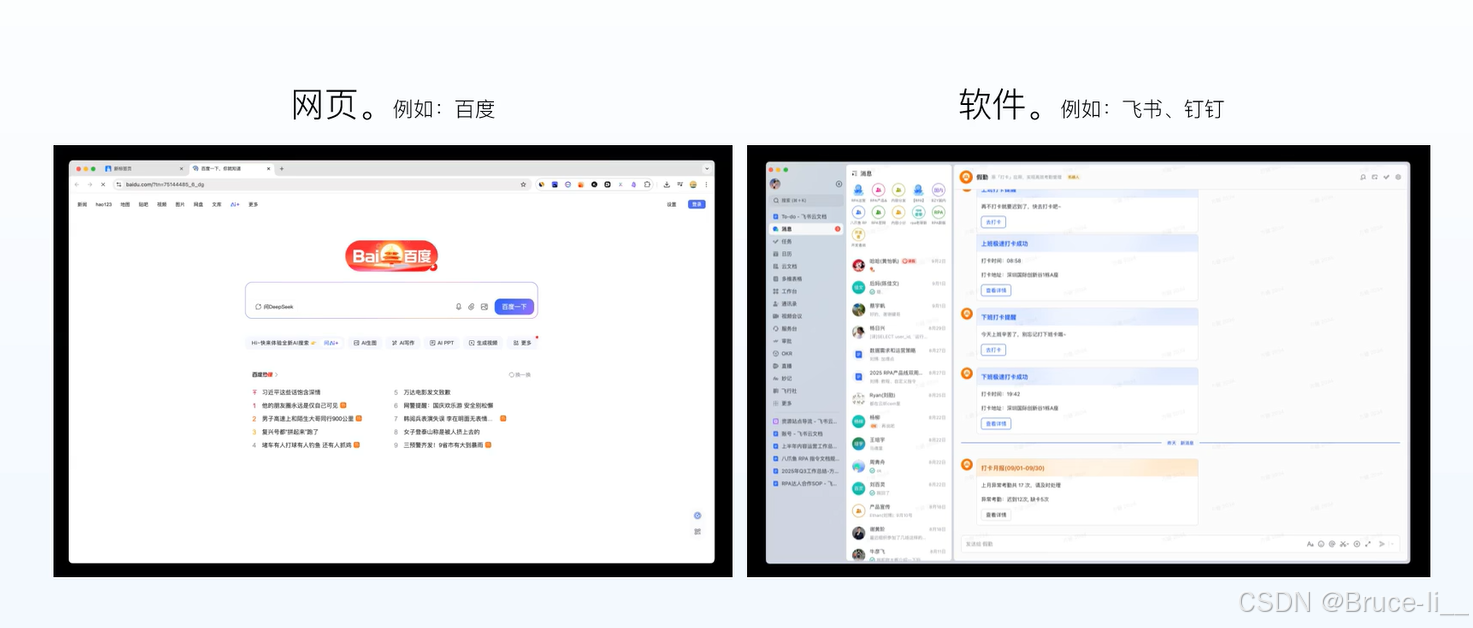Open the emoji picker in message box
The image size is (1473, 628).
[x=1321, y=544]
